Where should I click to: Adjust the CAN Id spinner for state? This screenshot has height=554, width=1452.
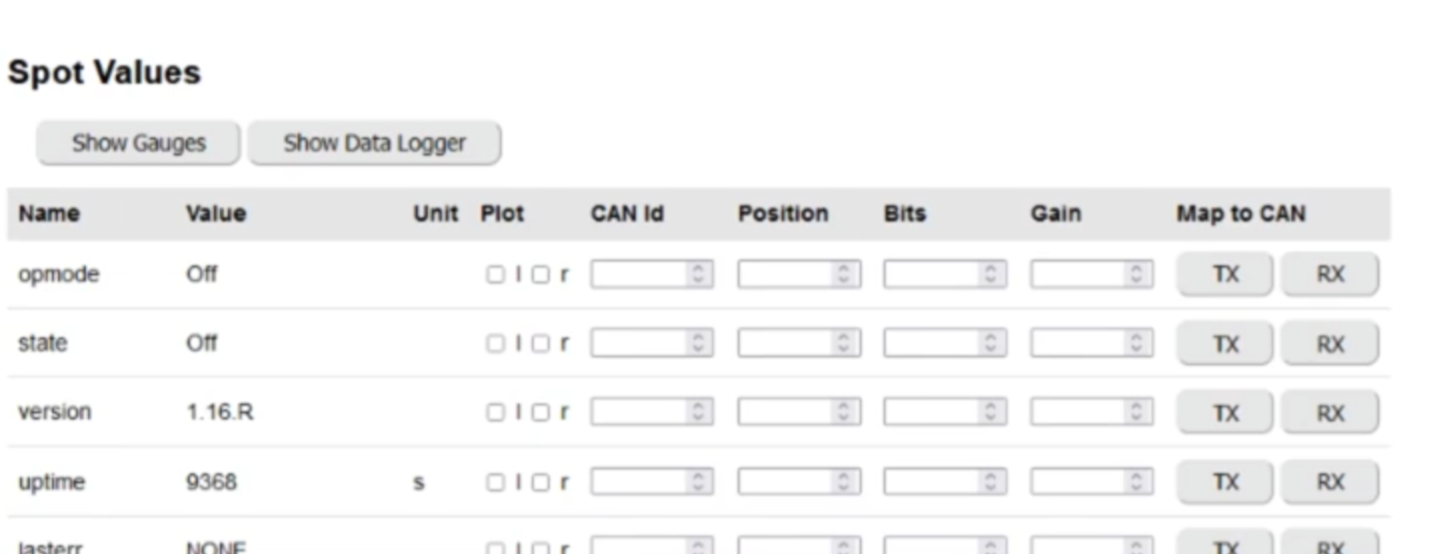pos(699,344)
